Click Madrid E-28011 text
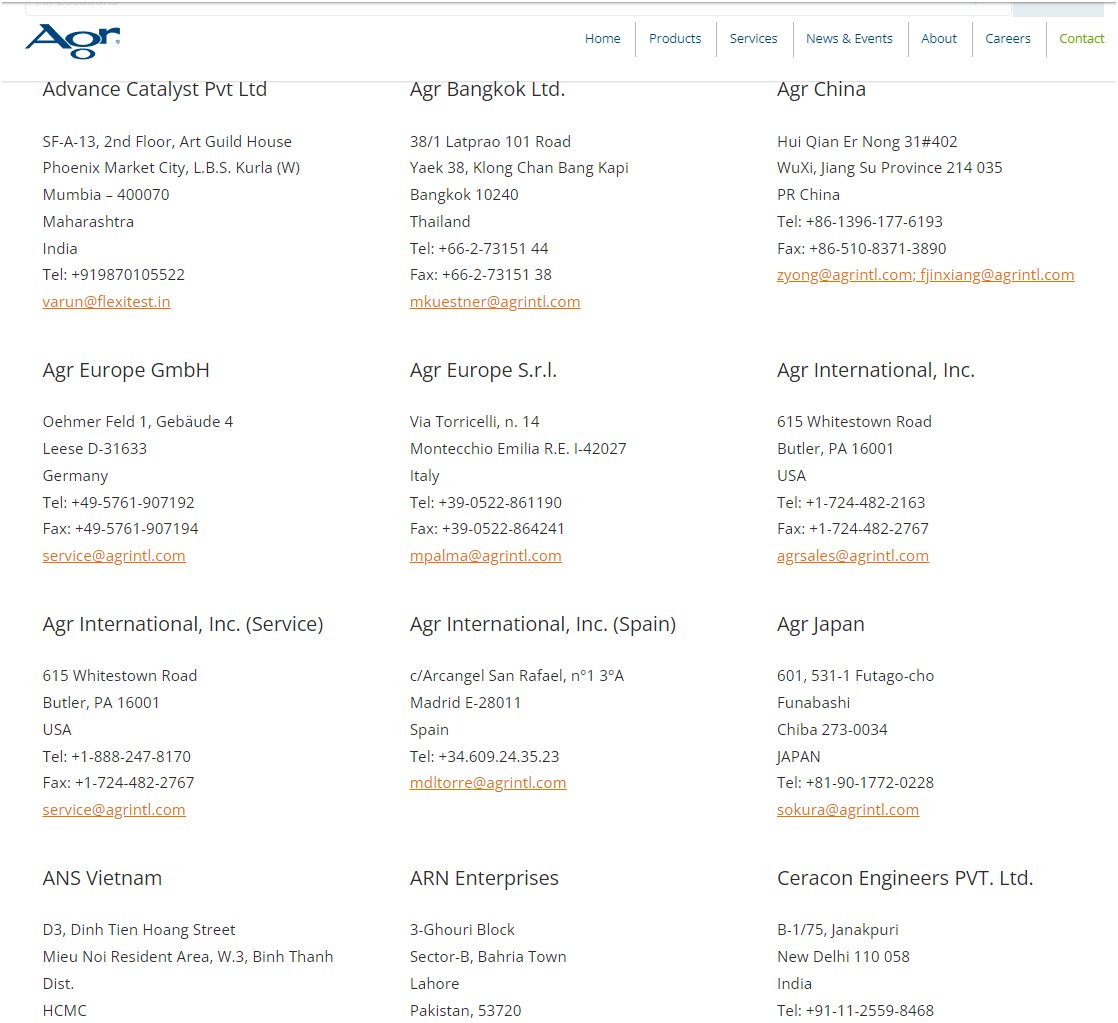Screen dimensions: 1118x1023 coord(465,702)
